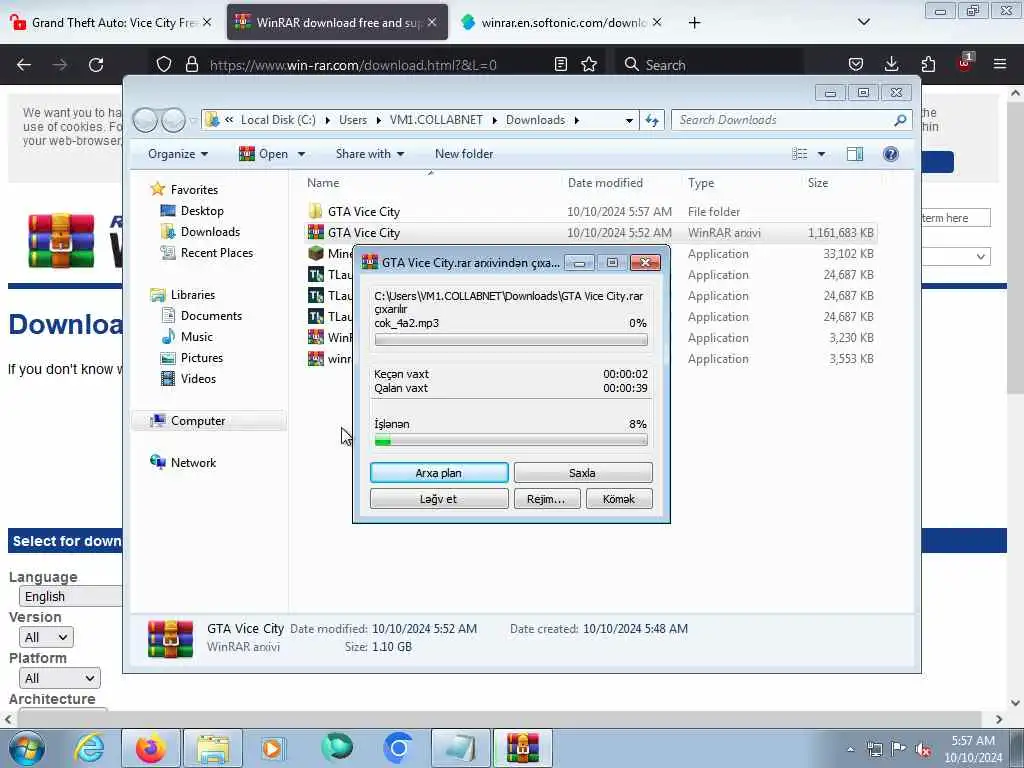Create a New folder in Downloads
Screen dimensions: 1024x768
click(x=464, y=154)
